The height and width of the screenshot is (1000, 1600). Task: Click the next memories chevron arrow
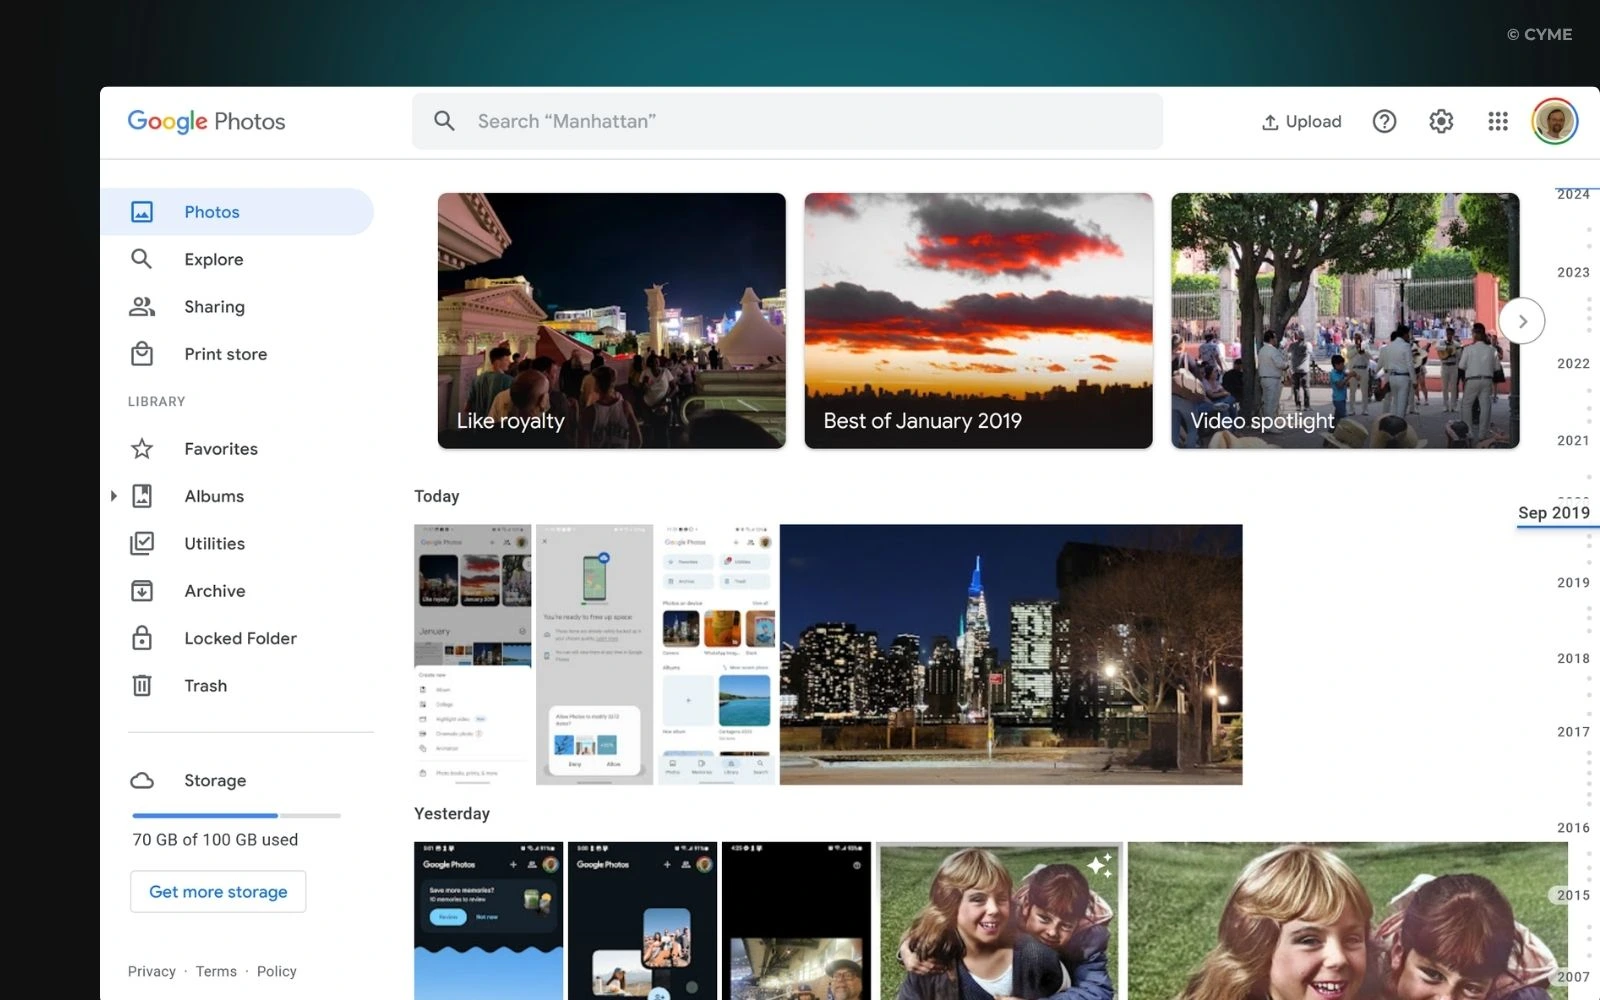[x=1522, y=321]
